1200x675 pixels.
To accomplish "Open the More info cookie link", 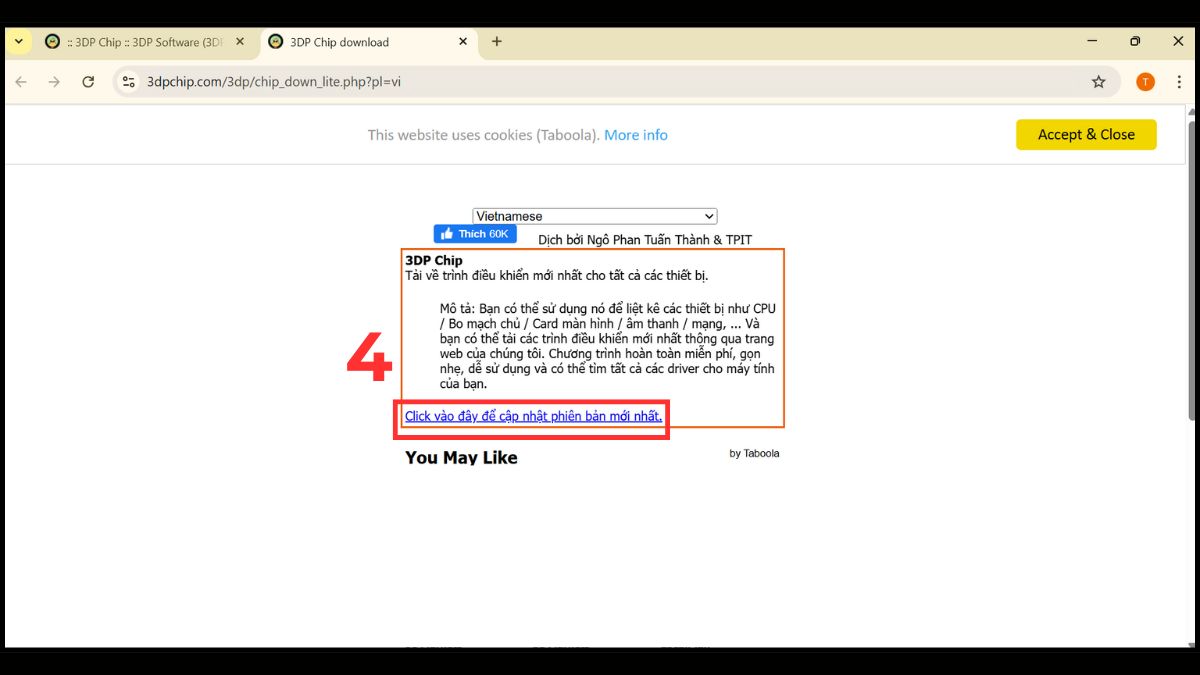I will click(635, 135).
